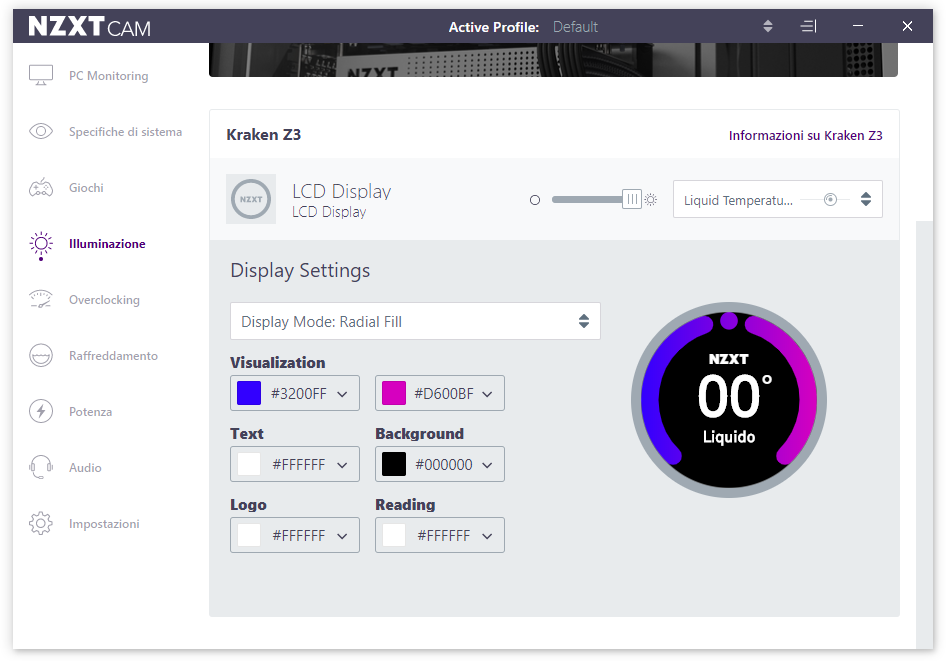The height and width of the screenshot is (661, 947).
Task: Close the NZXT CAM window
Action: click(x=907, y=26)
